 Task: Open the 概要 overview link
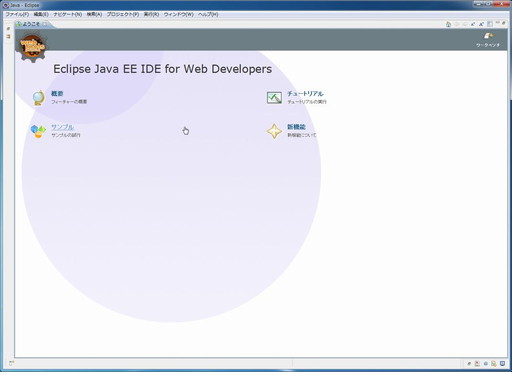[x=57, y=94]
